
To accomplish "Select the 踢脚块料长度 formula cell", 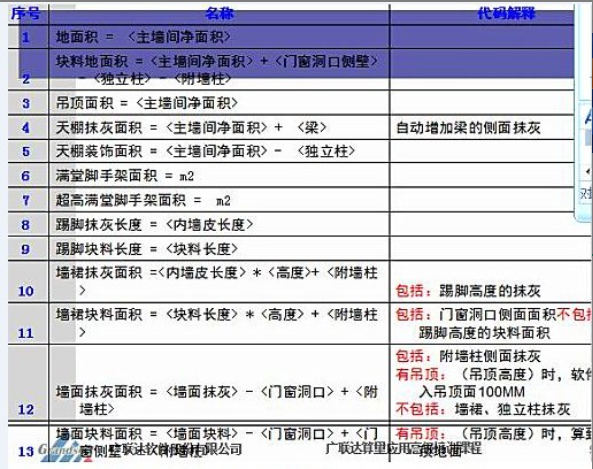I will point(219,249).
